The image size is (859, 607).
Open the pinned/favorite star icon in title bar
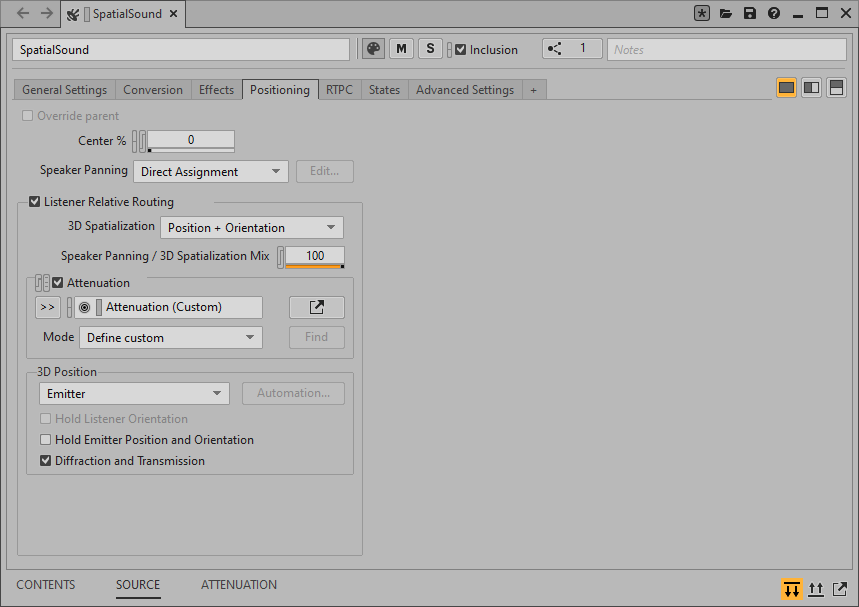click(702, 14)
